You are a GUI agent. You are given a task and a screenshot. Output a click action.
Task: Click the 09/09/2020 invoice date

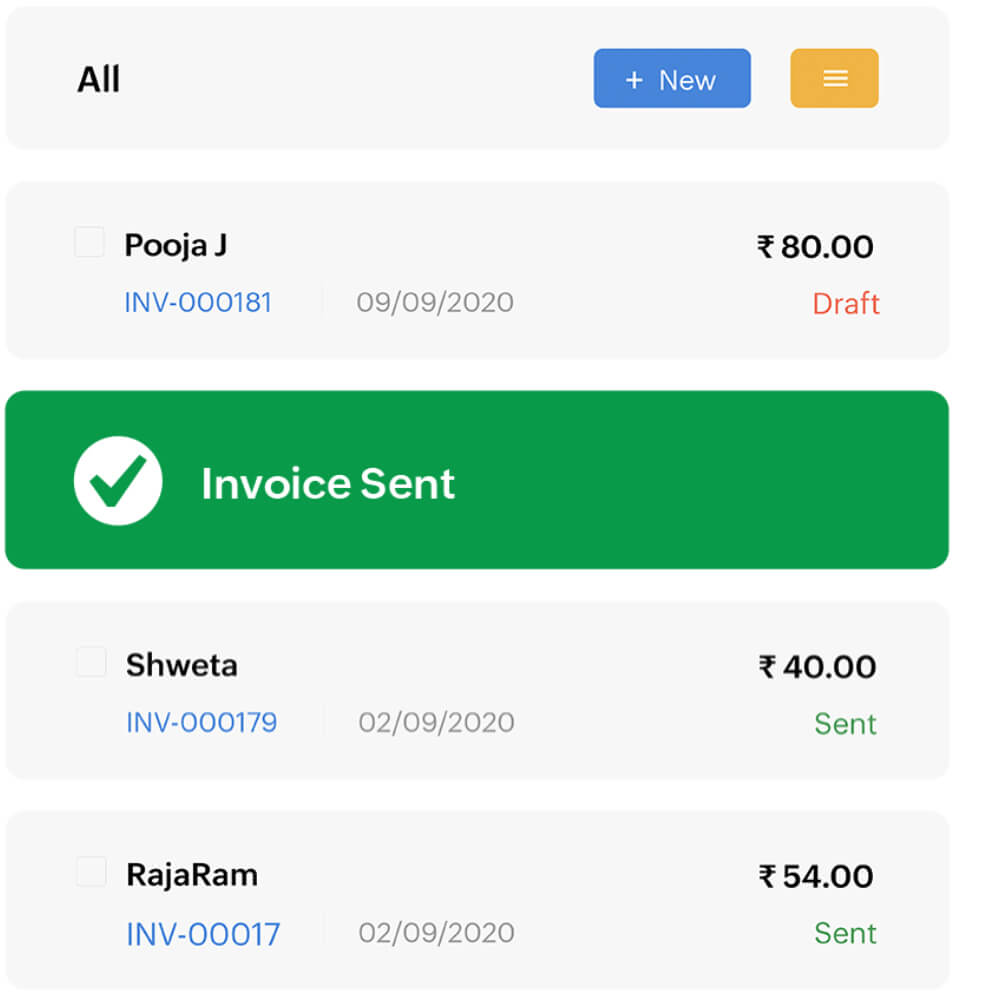click(x=435, y=302)
